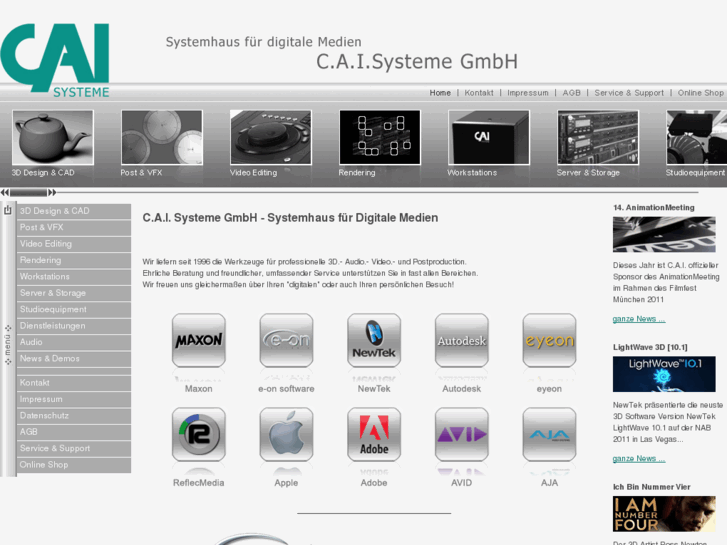Select 3D Design & CAD in sidebar menu
The width and height of the screenshot is (727, 545).
tap(74, 211)
